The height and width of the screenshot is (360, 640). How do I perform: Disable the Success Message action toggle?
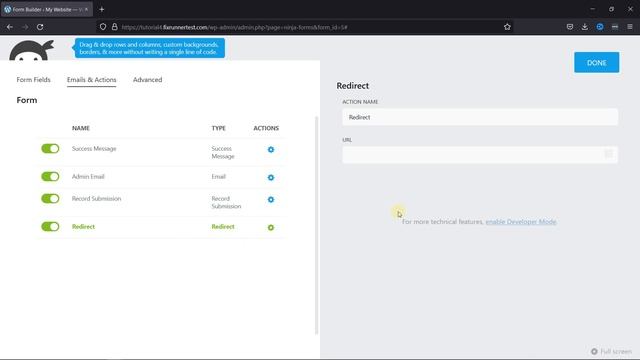50,149
